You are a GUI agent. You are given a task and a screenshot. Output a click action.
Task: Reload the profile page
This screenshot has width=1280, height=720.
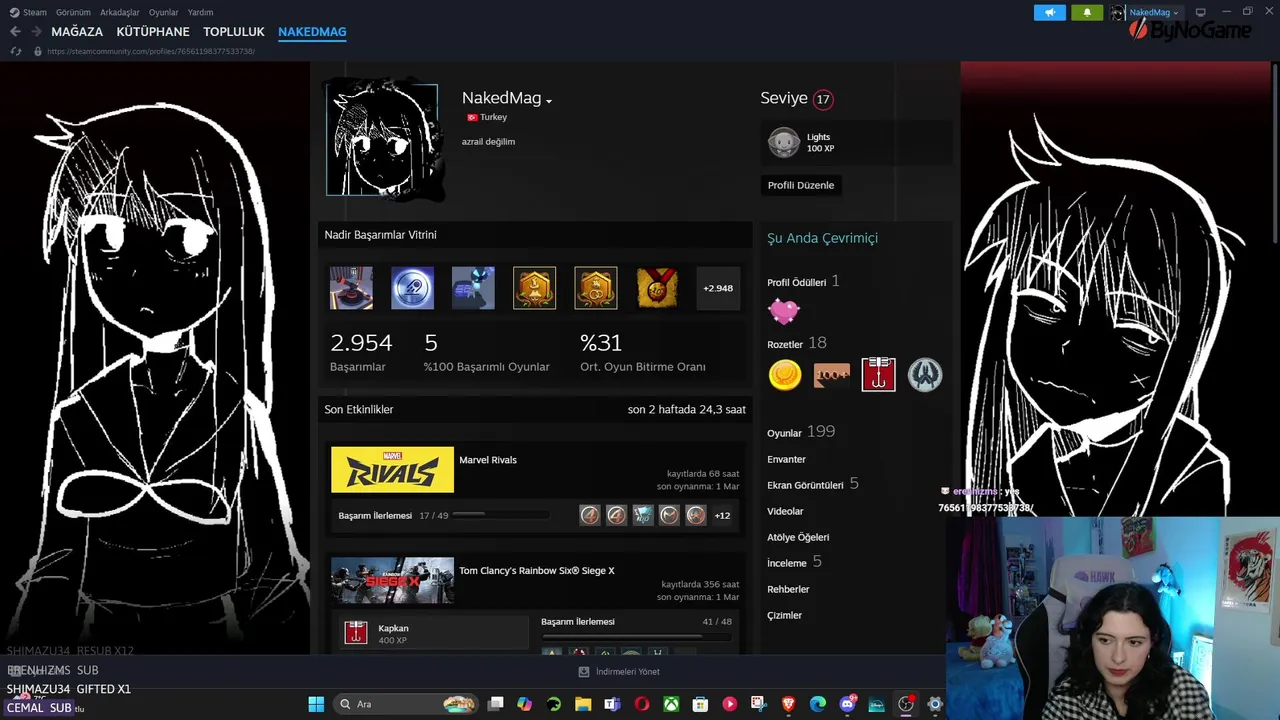15,51
